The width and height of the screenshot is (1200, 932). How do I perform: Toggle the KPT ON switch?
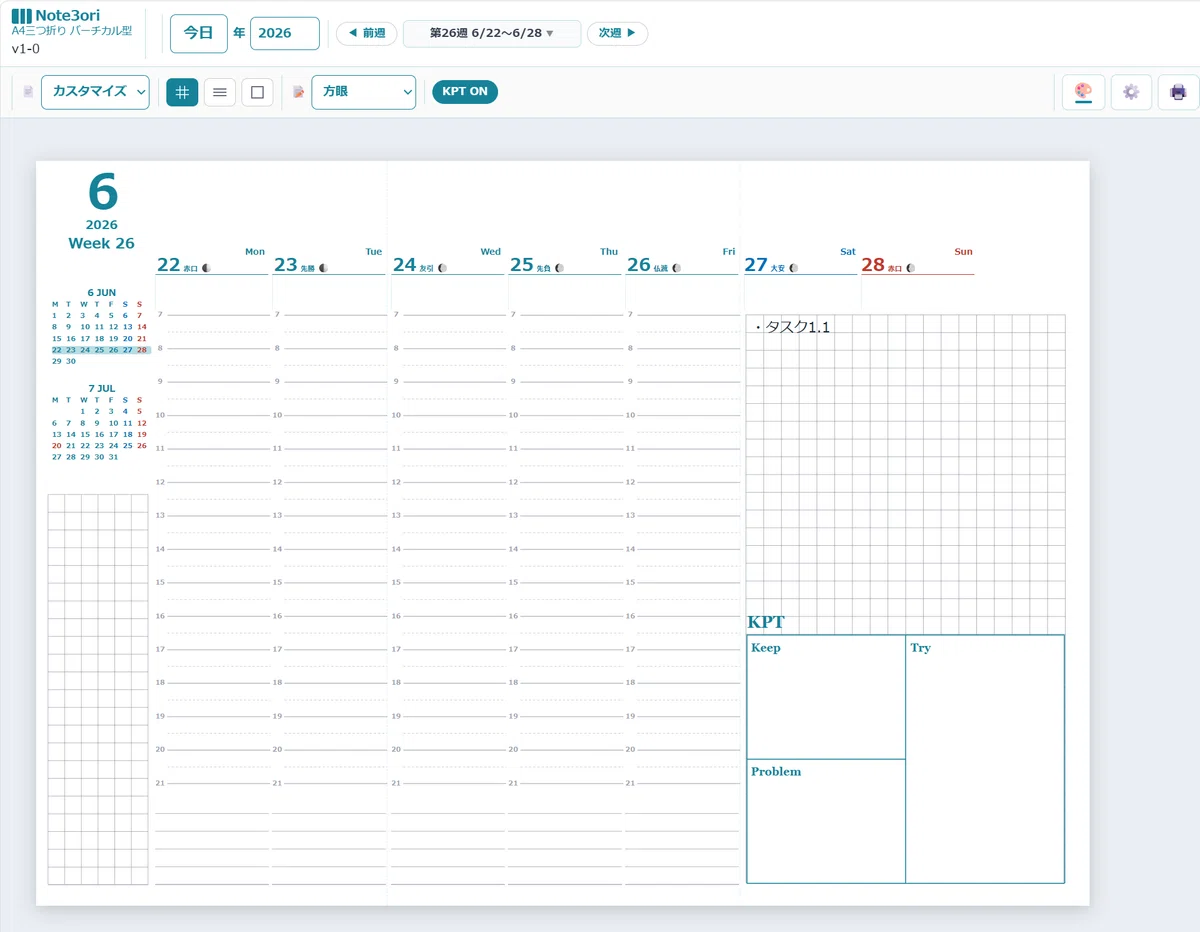[465, 92]
